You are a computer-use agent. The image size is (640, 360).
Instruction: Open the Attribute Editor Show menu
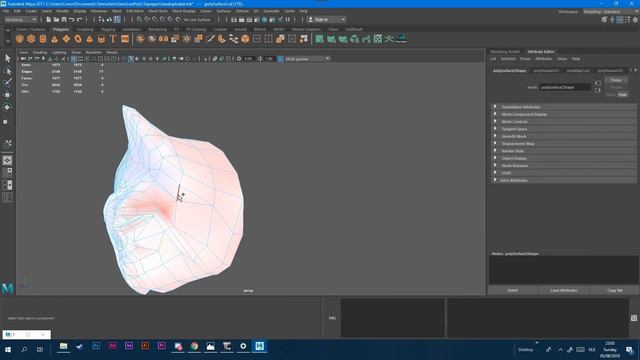pos(562,59)
